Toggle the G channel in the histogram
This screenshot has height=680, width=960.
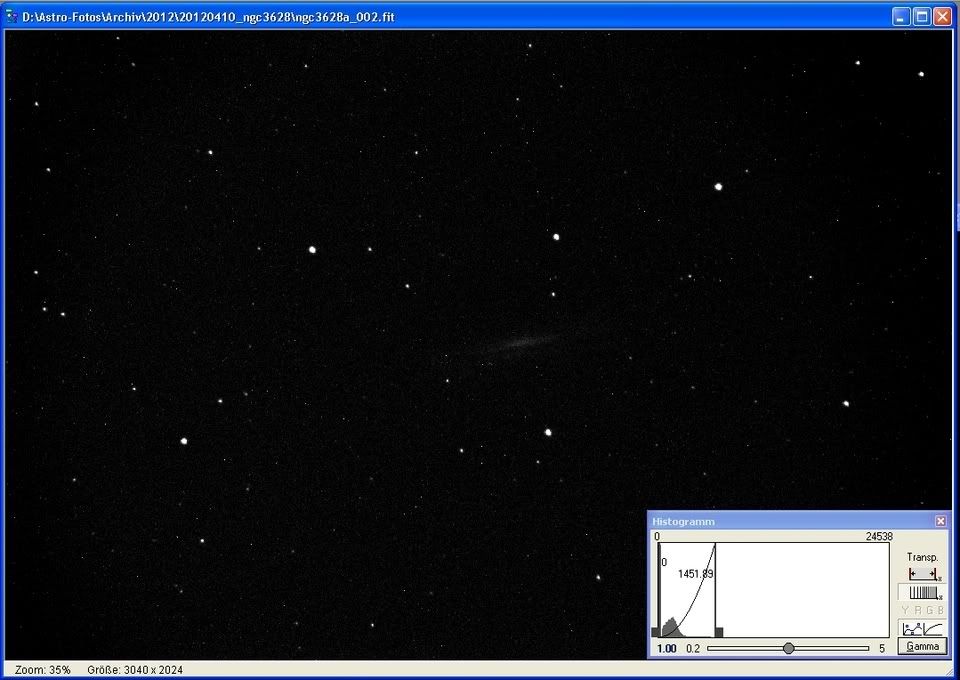pyautogui.click(x=929, y=610)
